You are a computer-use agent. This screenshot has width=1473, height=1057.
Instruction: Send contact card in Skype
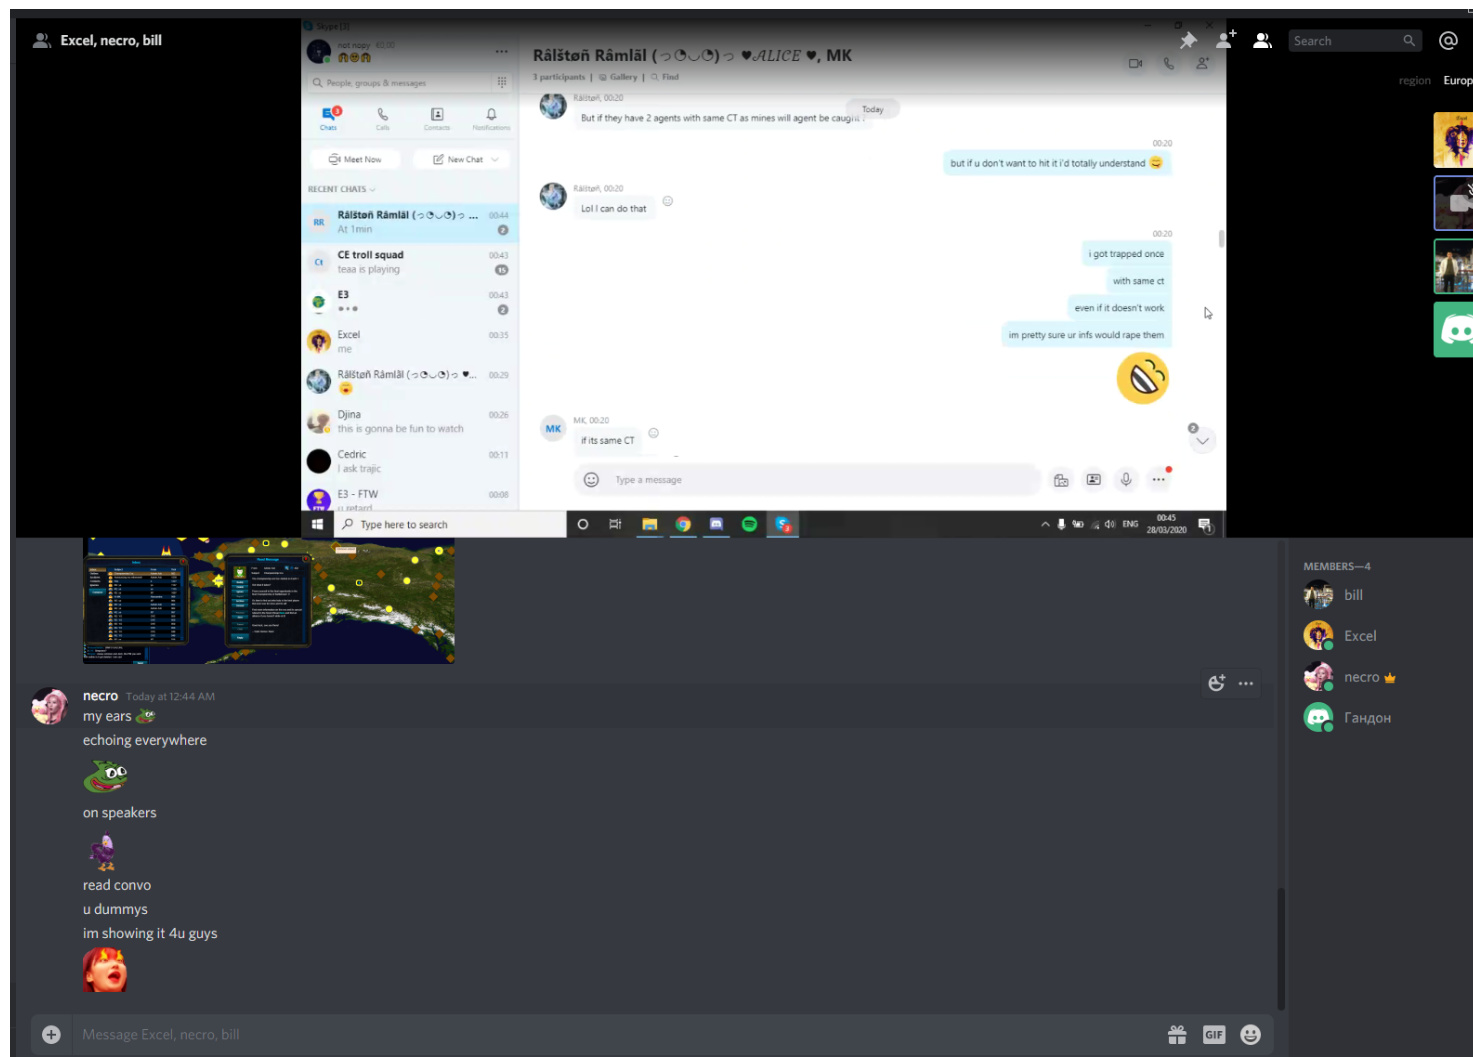1094,480
